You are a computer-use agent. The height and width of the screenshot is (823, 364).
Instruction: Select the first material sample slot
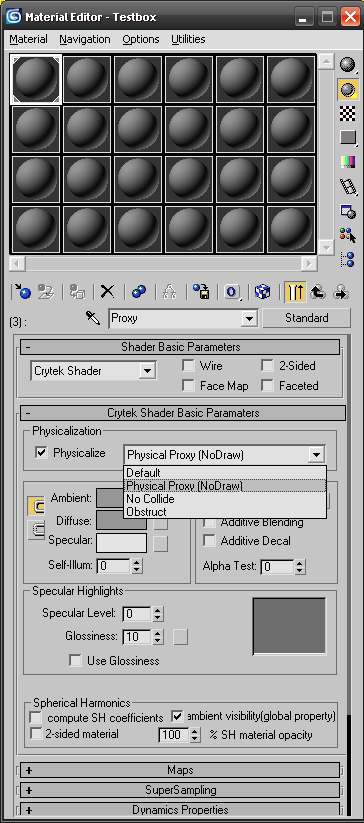[36, 80]
